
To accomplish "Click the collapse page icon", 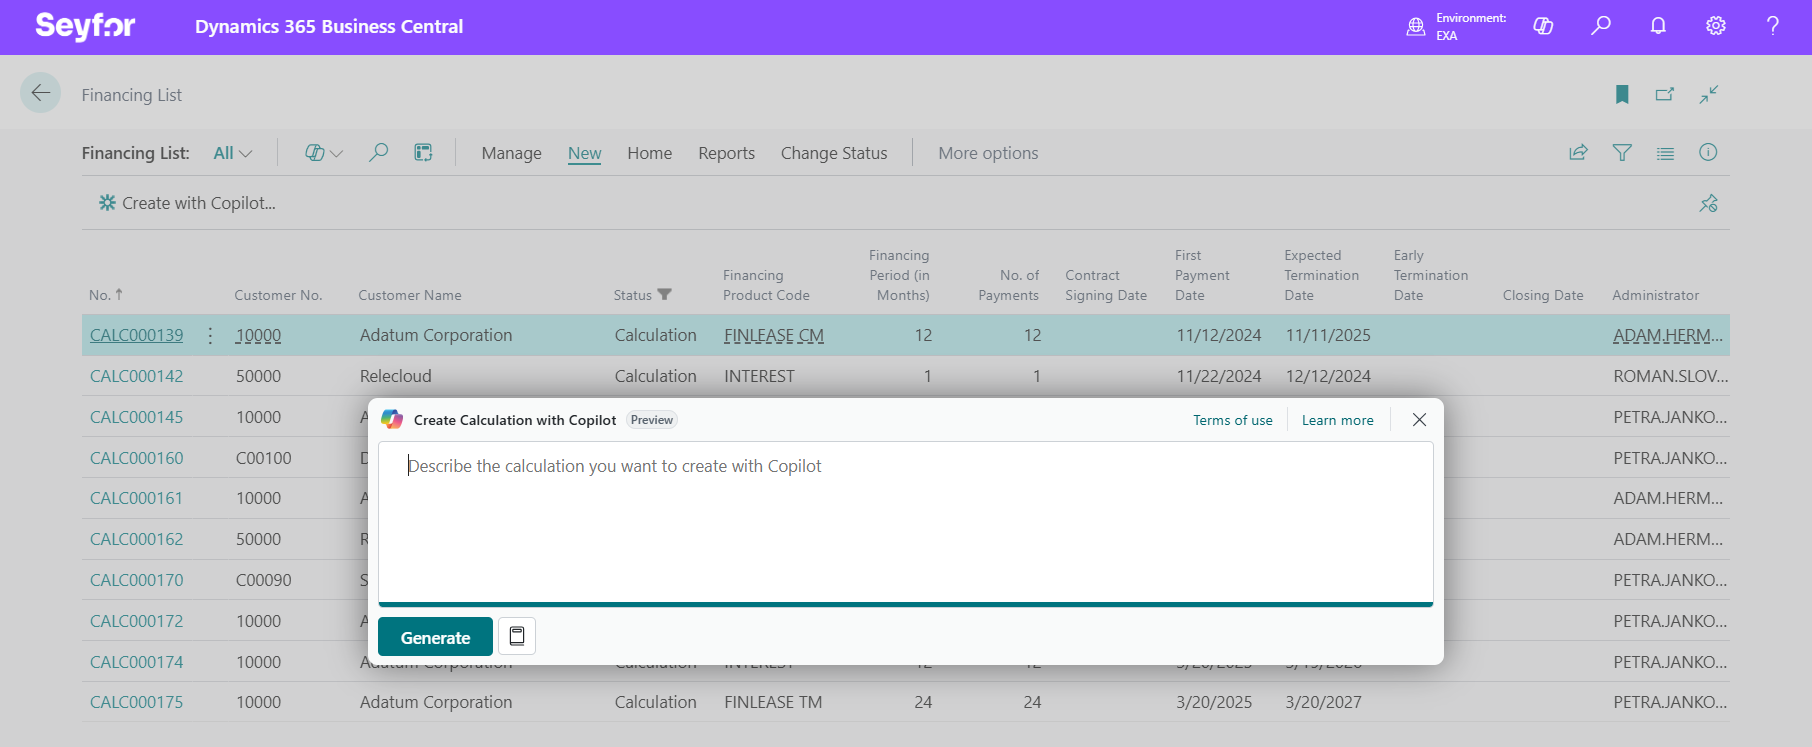I will tap(1709, 94).
